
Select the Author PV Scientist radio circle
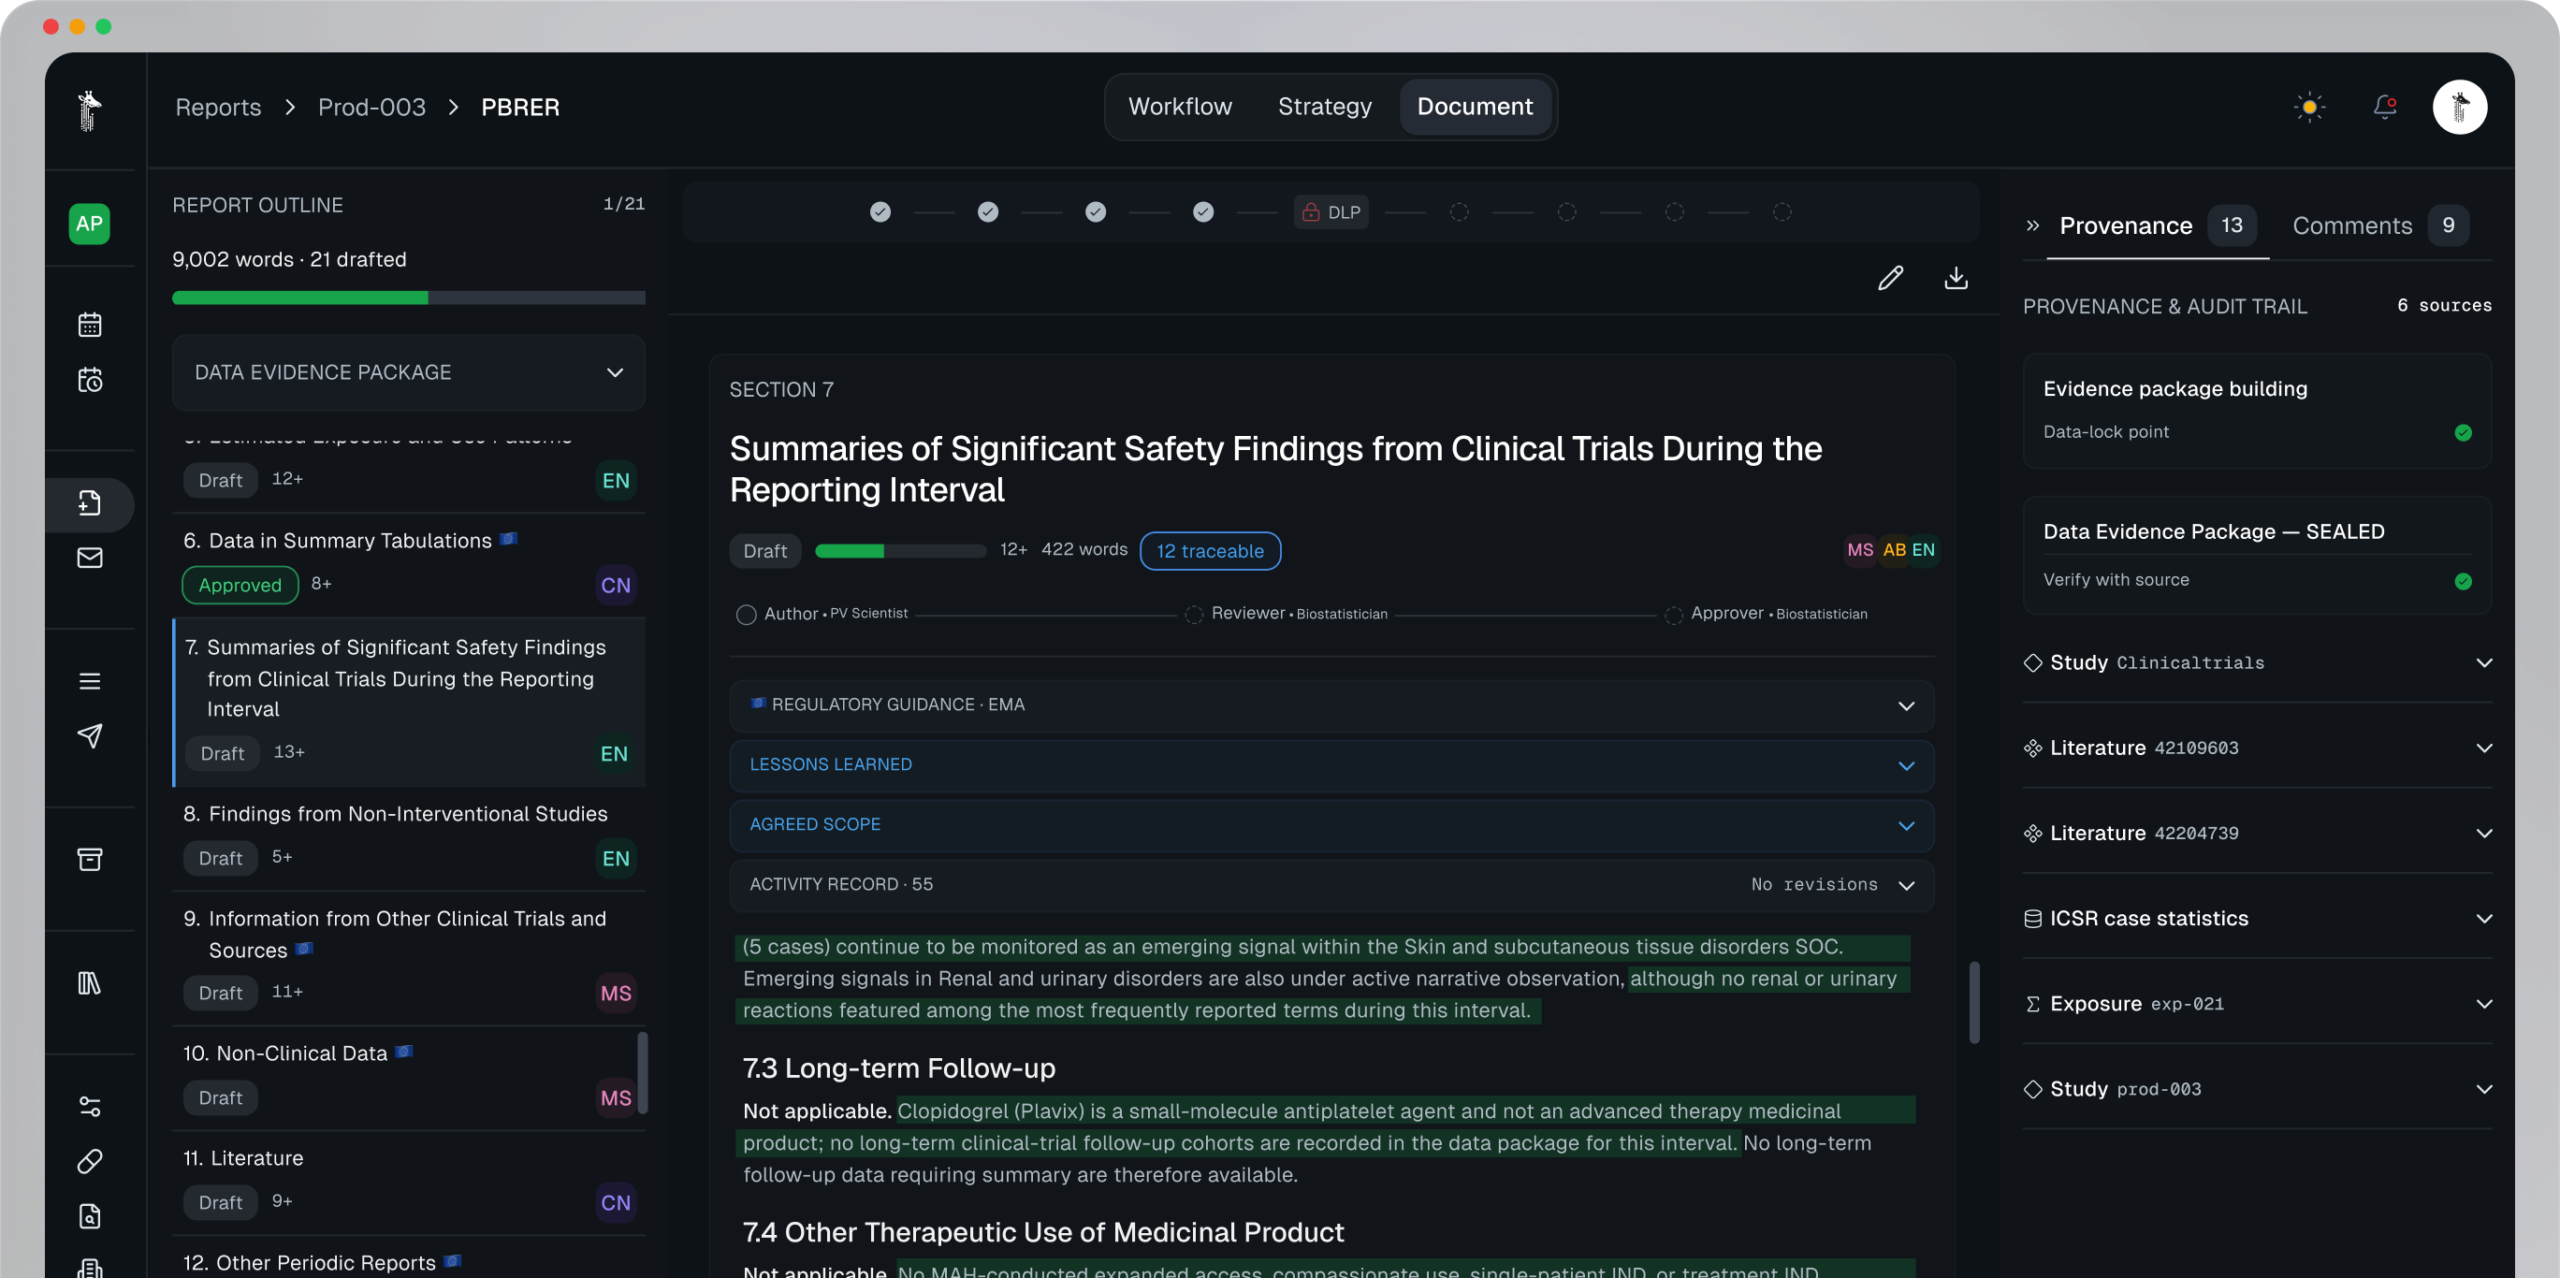[x=746, y=615]
